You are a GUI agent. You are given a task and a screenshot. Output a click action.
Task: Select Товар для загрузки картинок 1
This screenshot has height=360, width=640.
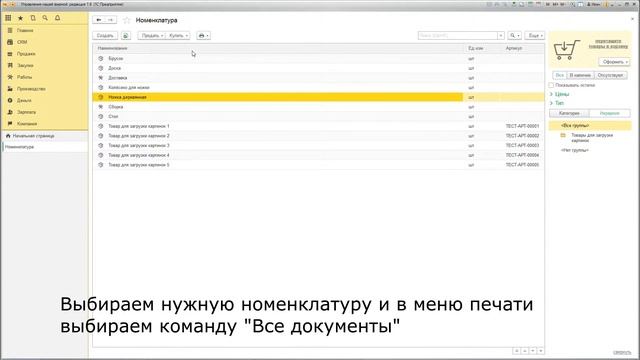[318, 126]
